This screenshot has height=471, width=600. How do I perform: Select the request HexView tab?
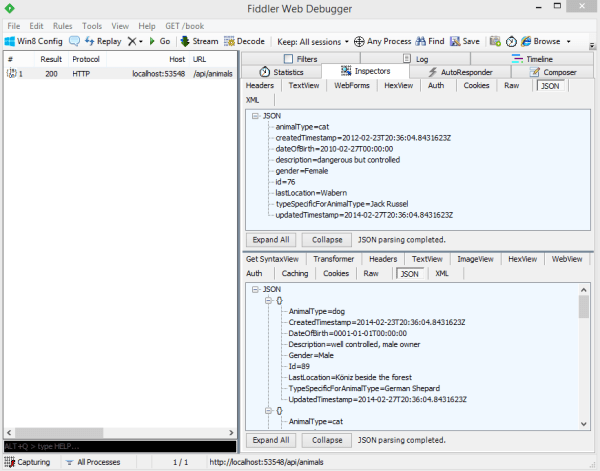[x=398, y=85]
